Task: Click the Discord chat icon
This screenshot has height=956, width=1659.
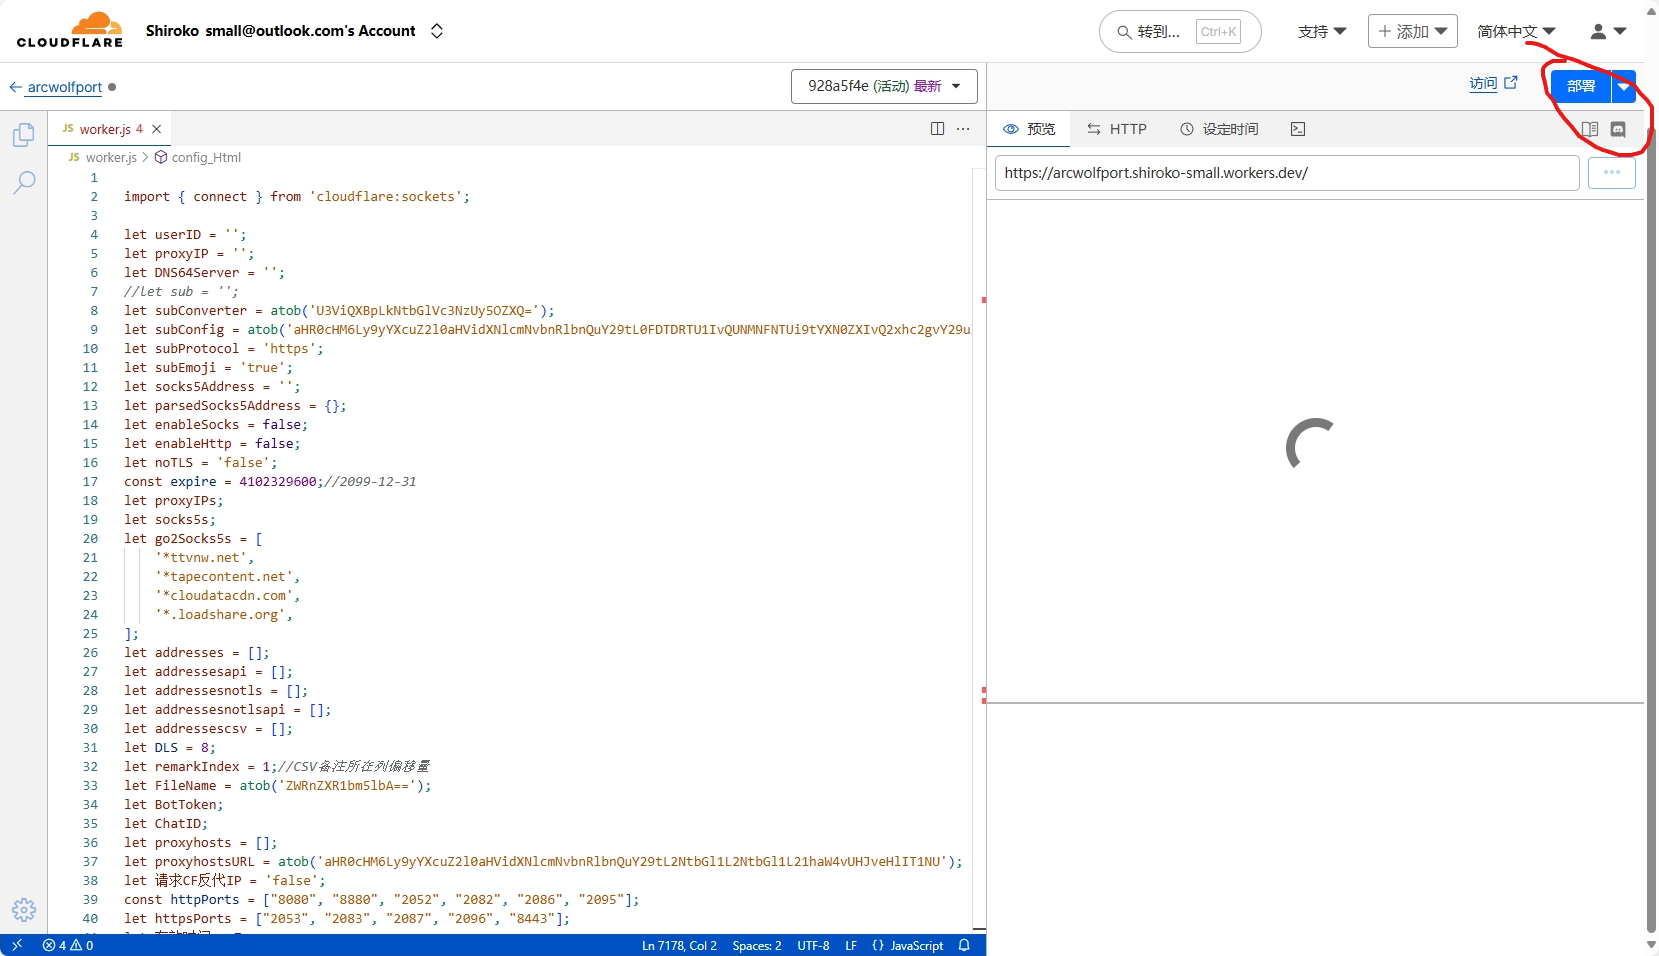Action: (x=1618, y=129)
